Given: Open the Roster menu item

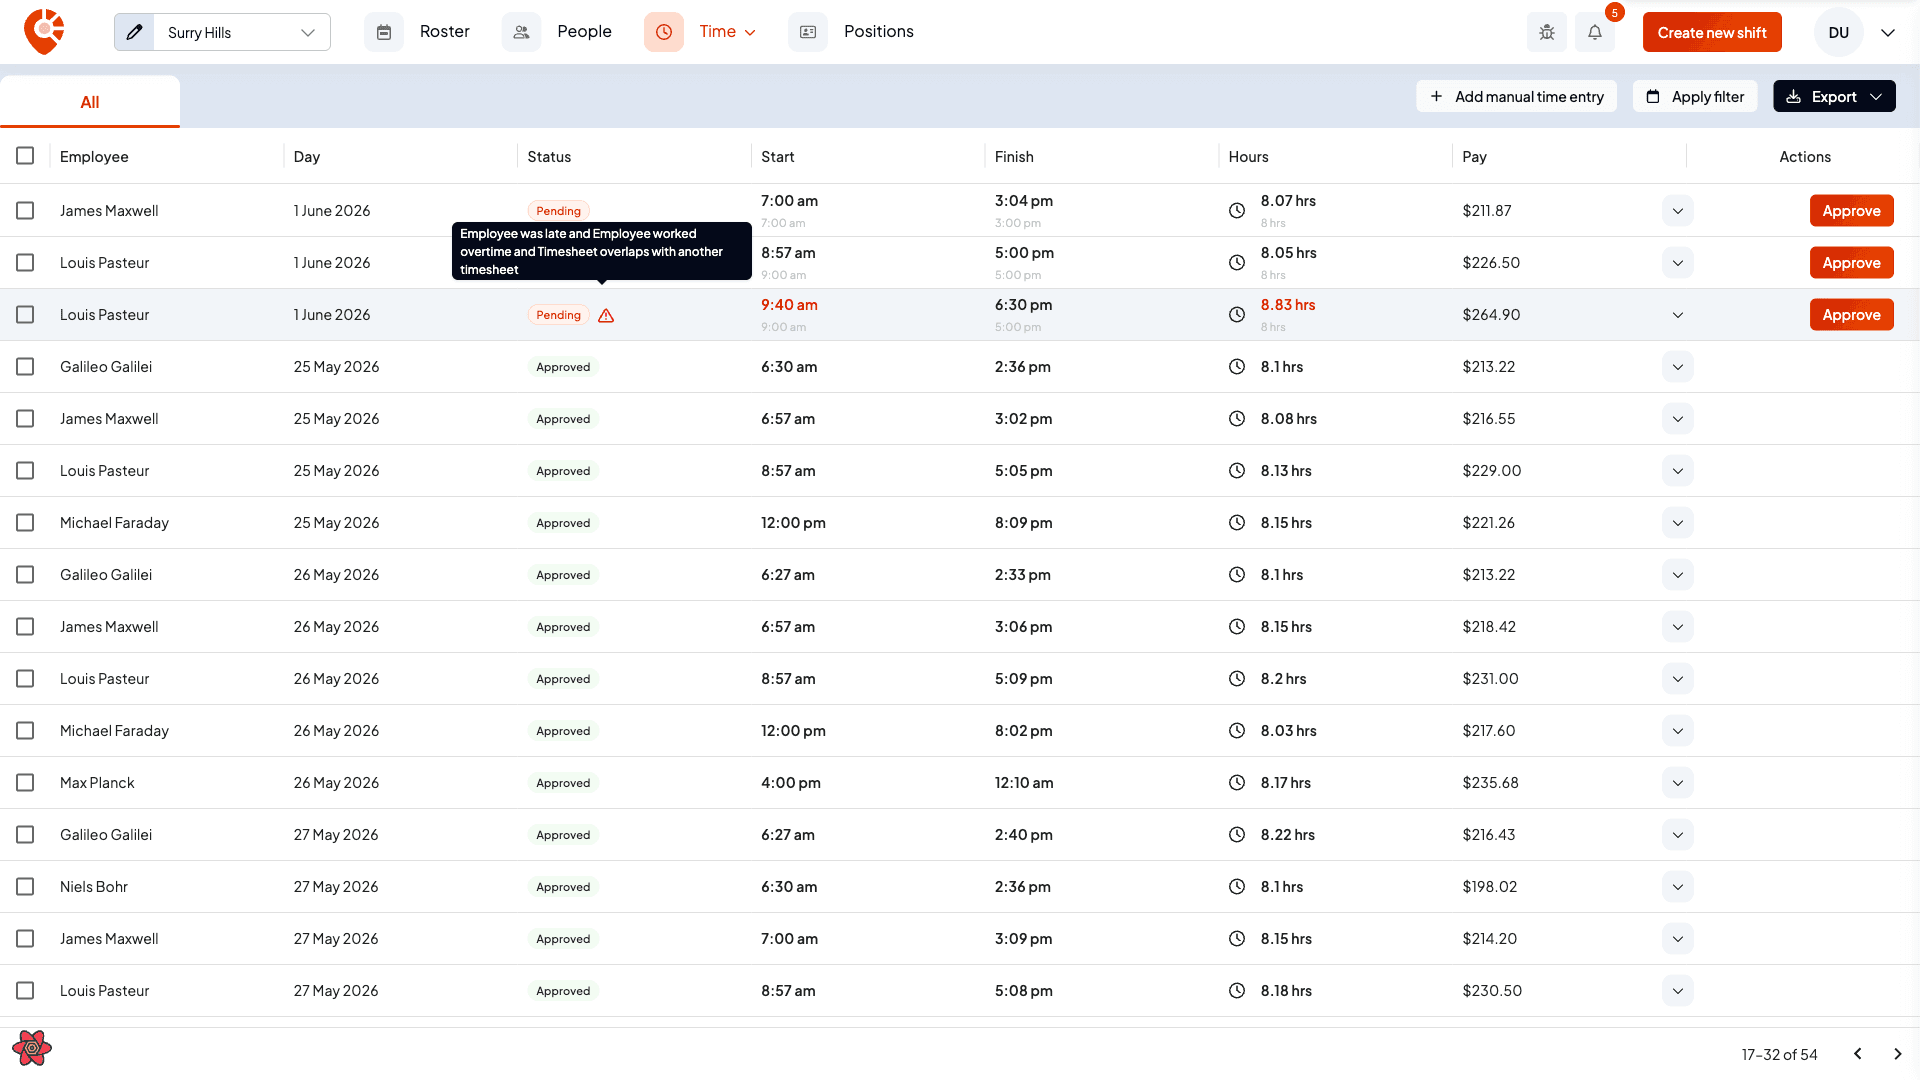Looking at the screenshot, I should click(x=445, y=32).
